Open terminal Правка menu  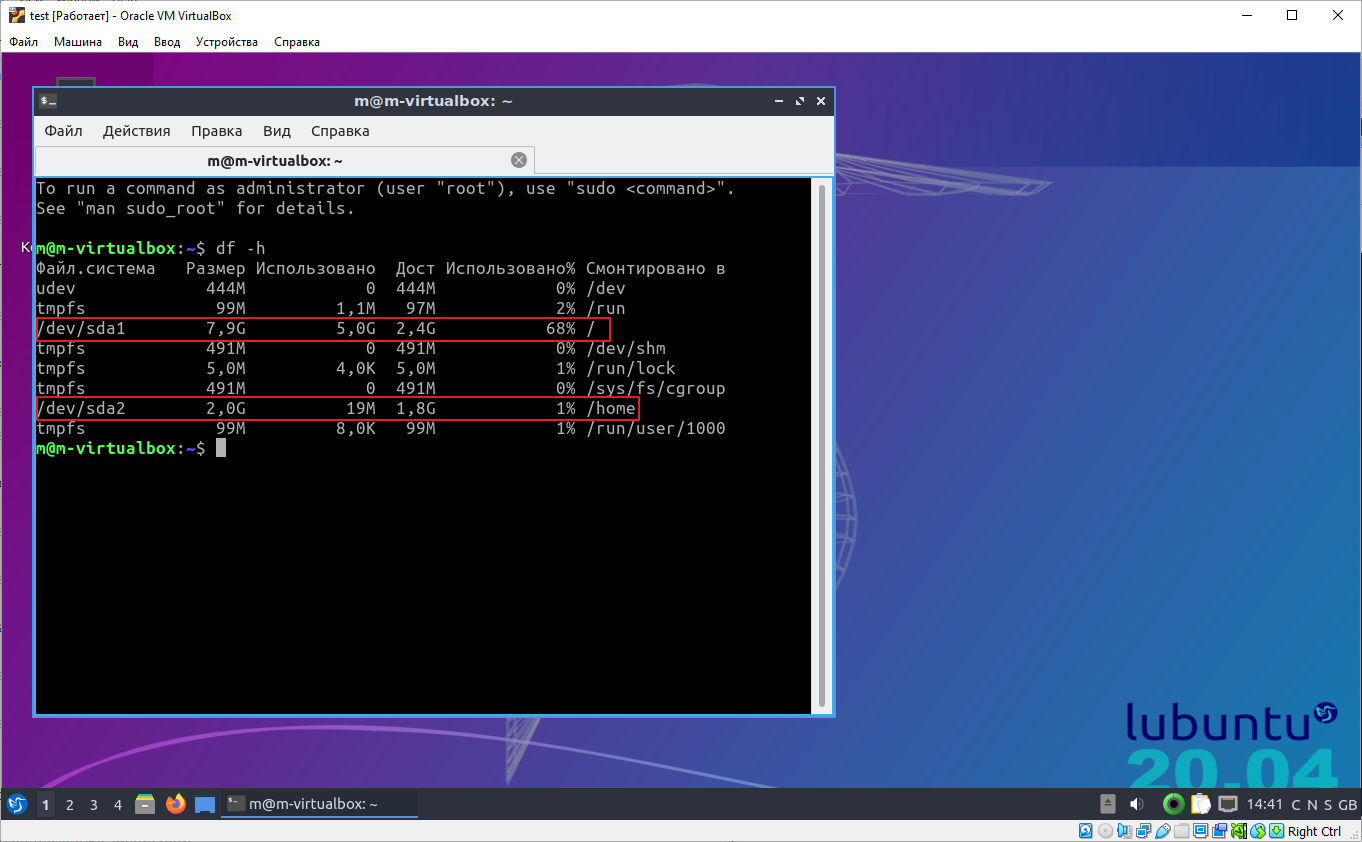coord(216,131)
